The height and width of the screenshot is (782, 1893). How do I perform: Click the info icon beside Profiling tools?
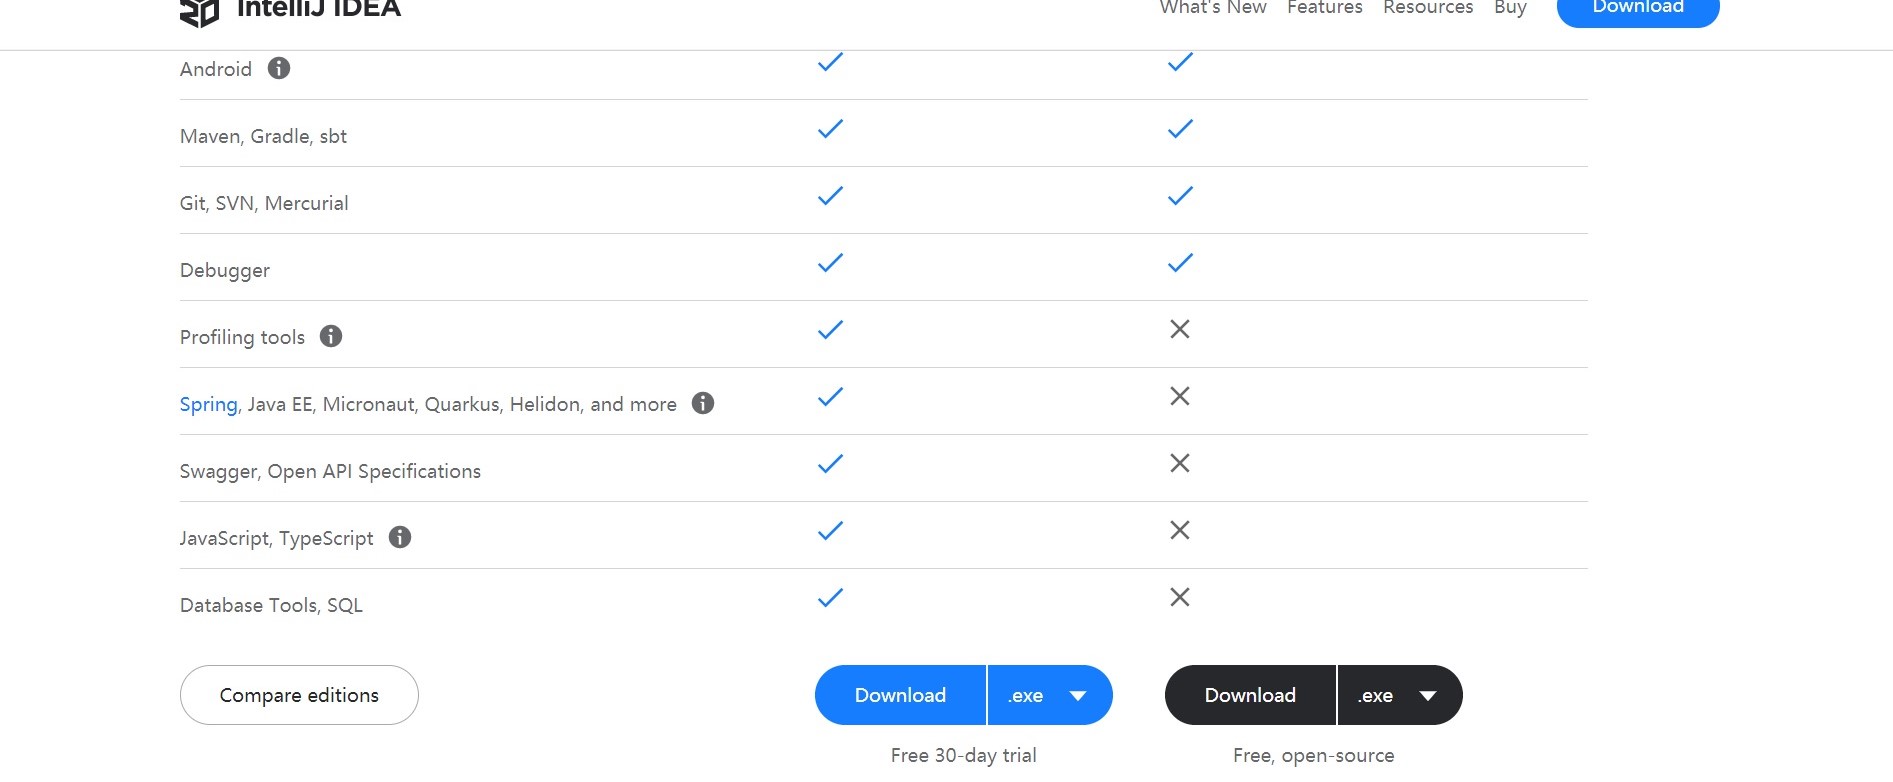click(x=331, y=336)
